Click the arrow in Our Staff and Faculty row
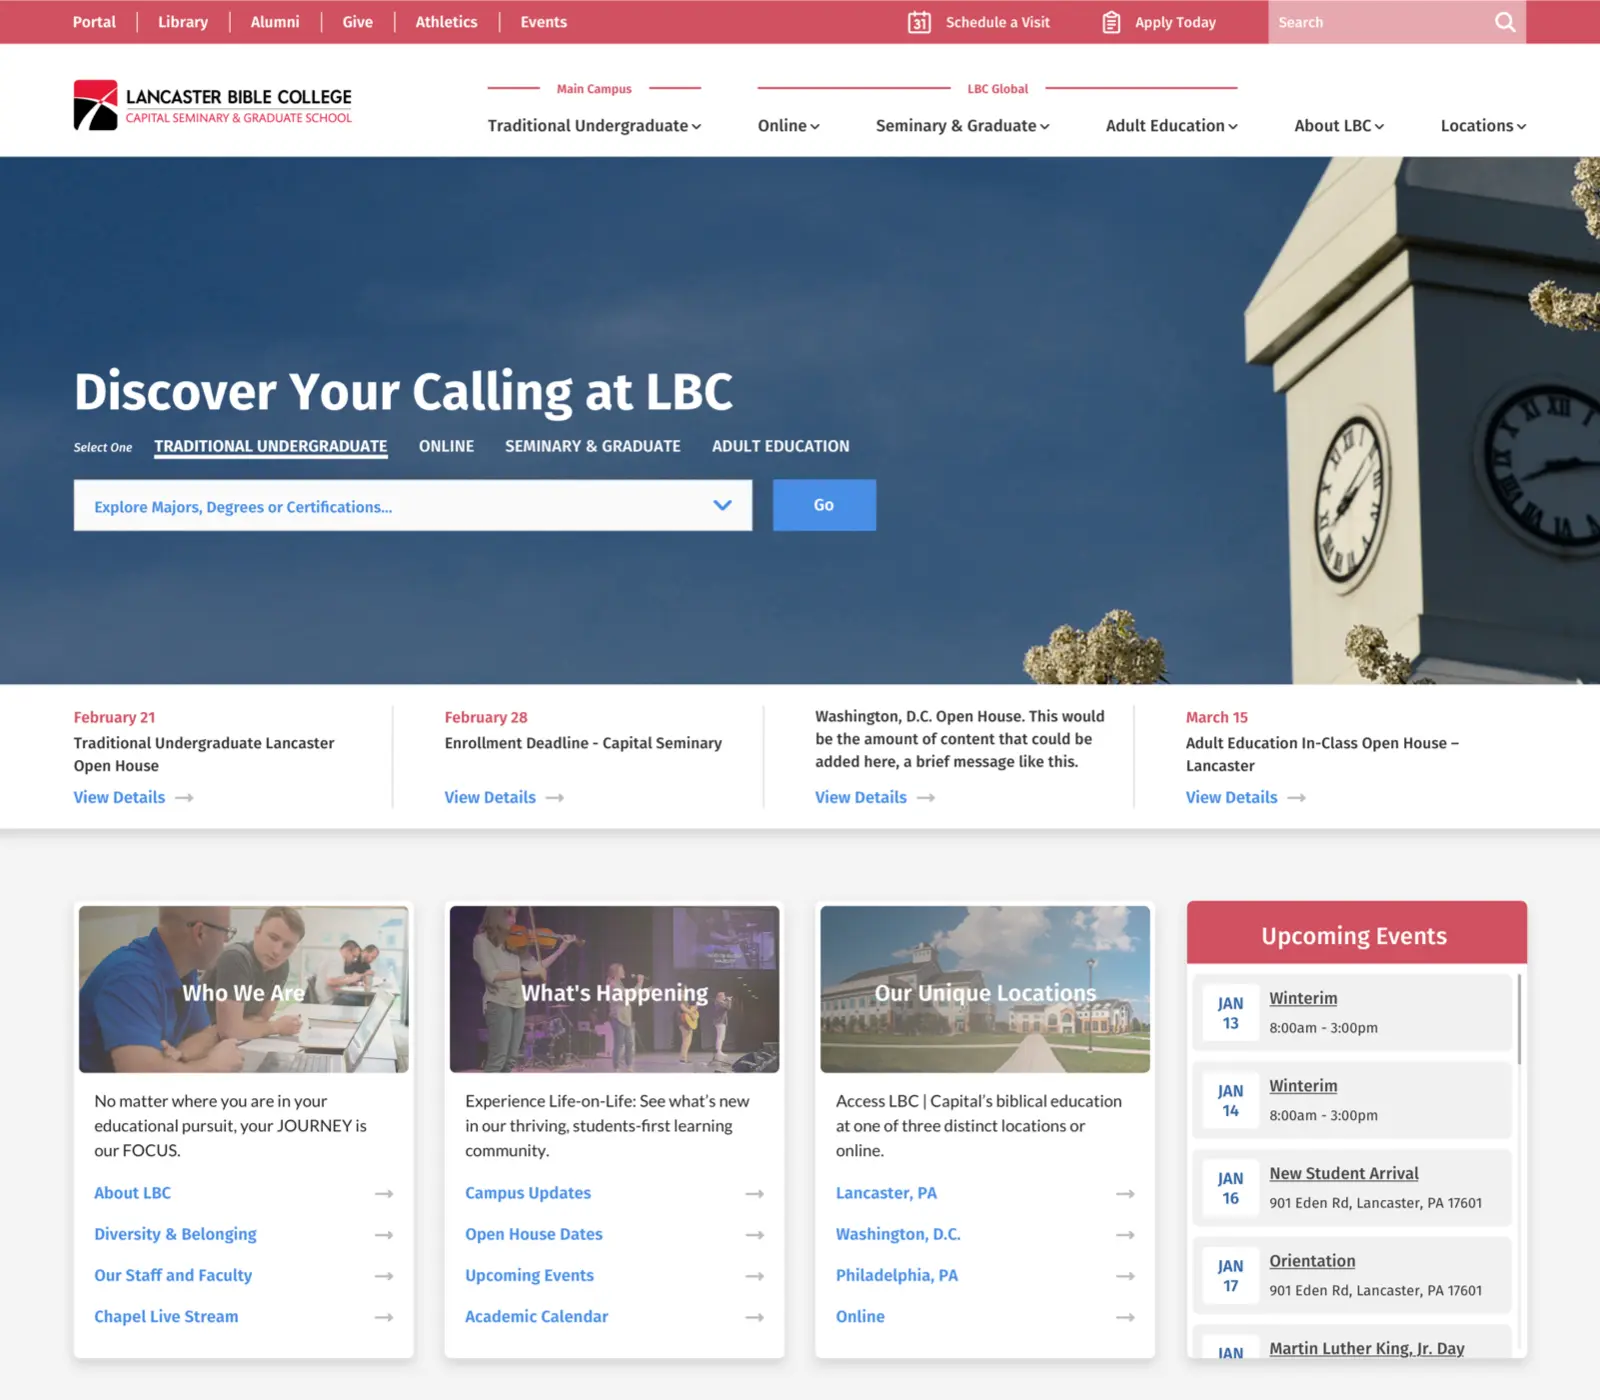 [384, 1276]
